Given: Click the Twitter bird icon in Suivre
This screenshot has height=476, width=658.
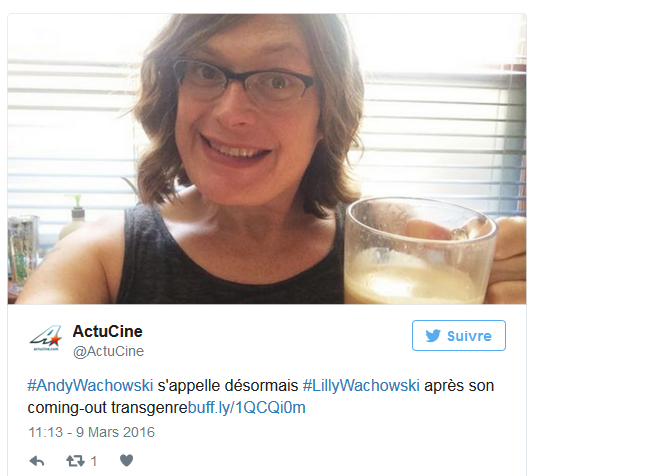Looking at the screenshot, I should click(x=433, y=336).
